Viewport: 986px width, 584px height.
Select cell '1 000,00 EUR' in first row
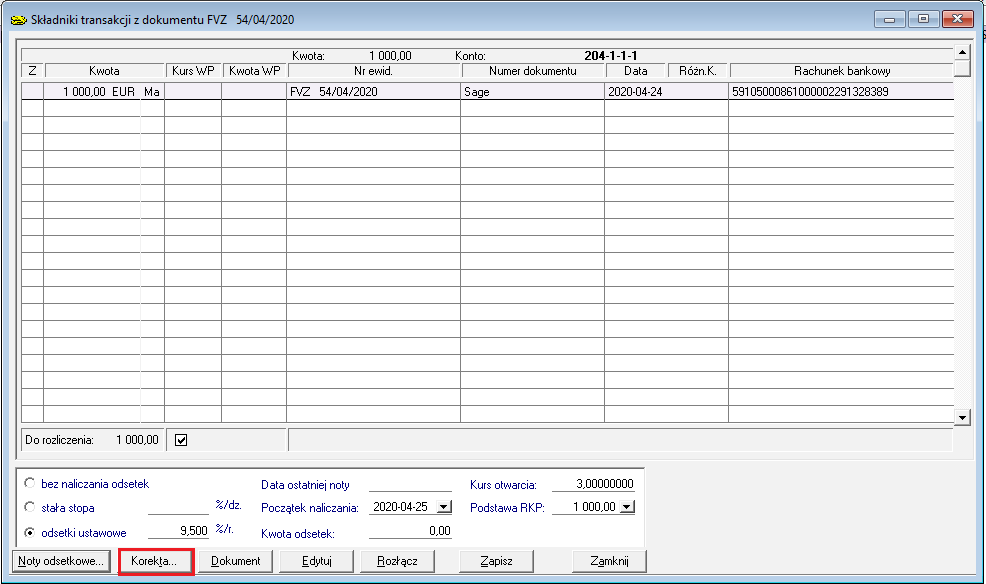[92, 92]
